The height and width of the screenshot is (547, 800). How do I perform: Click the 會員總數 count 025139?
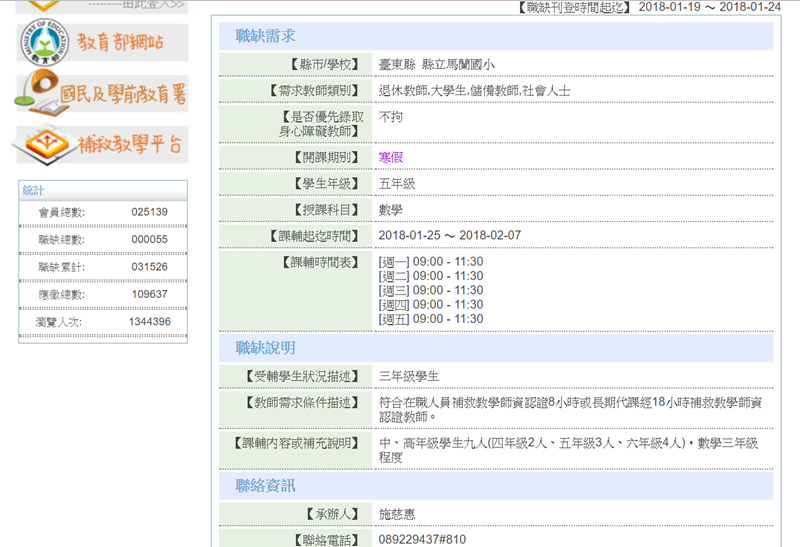tap(149, 212)
